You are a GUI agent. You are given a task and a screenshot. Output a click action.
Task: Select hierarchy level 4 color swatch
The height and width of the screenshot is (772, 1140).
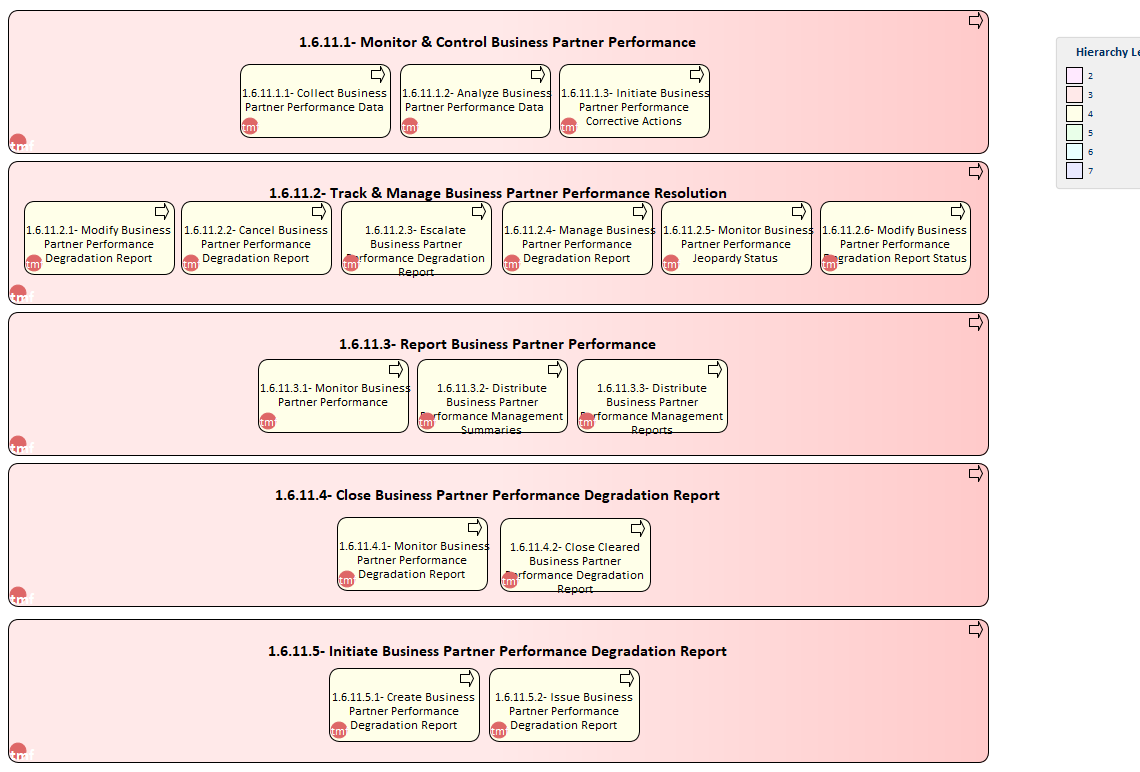click(x=1075, y=113)
